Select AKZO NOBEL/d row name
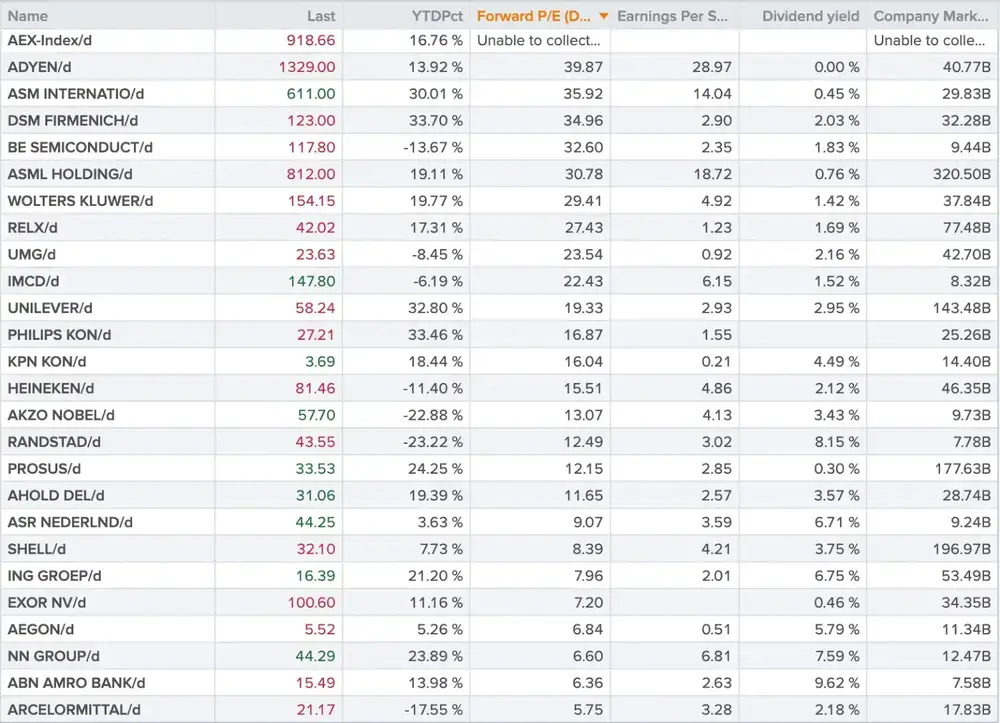This screenshot has height=723, width=1000. [x=61, y=415]
